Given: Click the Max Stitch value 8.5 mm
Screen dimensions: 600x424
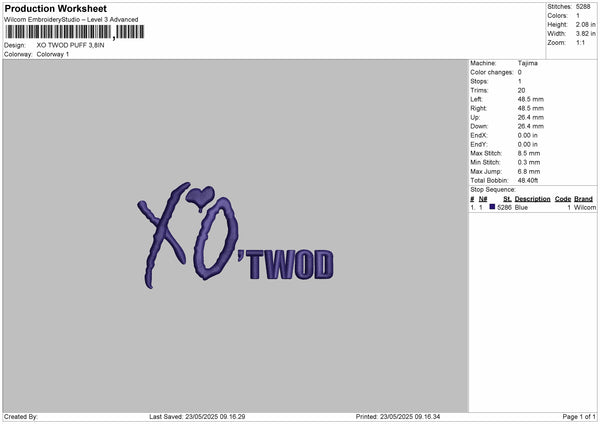Looking at the screenshot, I should pos(529,153).
